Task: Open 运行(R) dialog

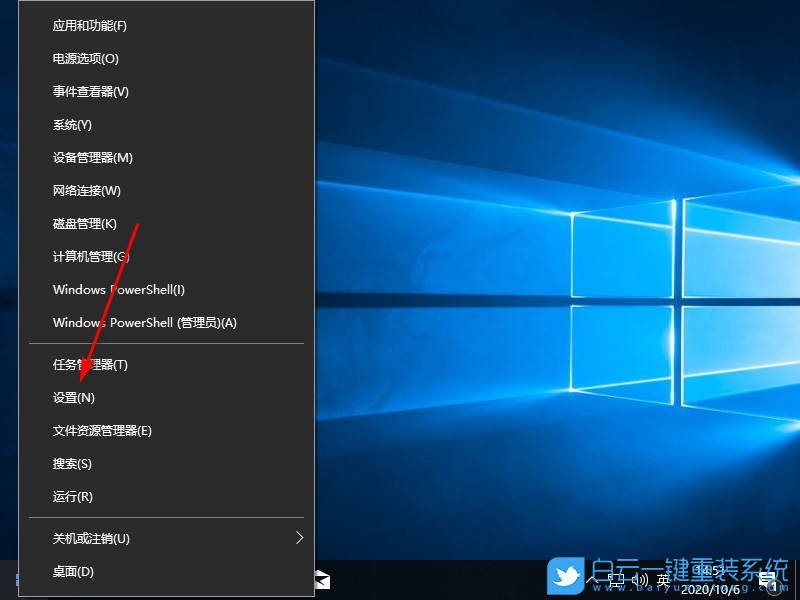Action: (72, 496)
